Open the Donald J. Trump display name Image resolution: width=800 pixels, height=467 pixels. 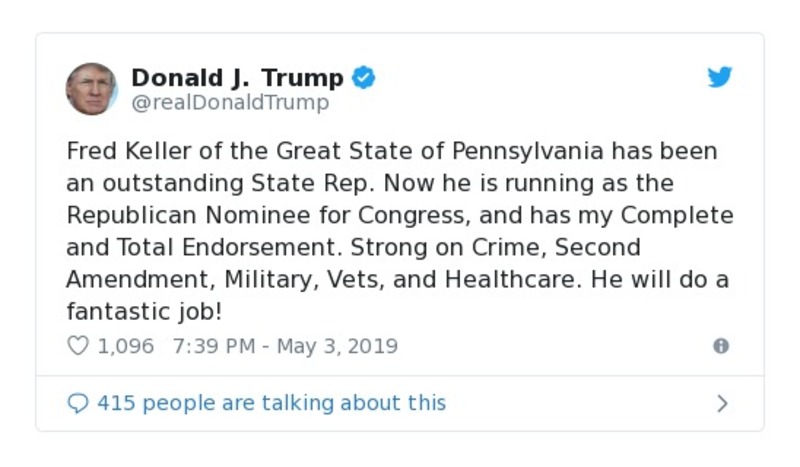(x=237, y=78)
